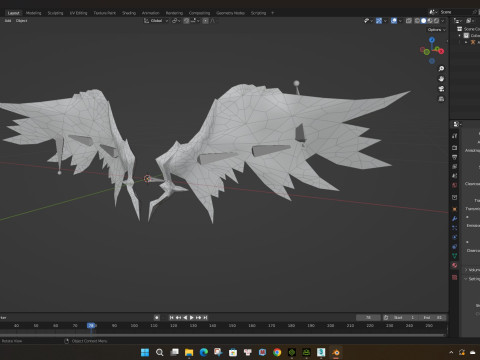Open the overlays settings dropdown arrow
This screenshot has height=360, width=480.
400,21
